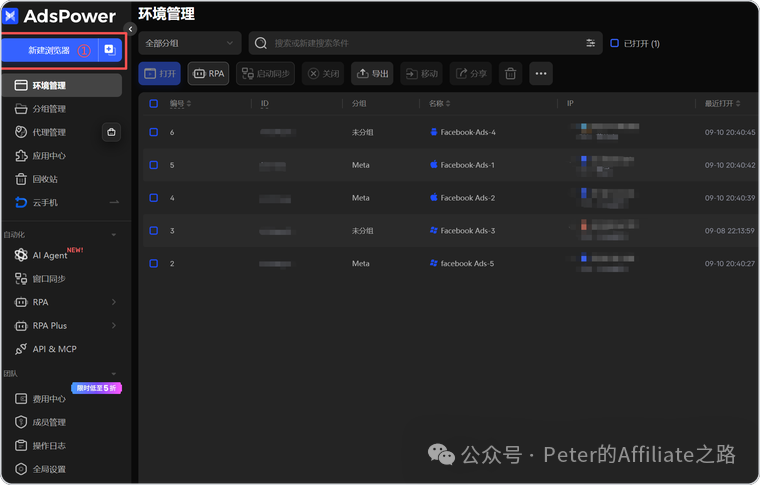Viewport: 760px width, 485px height.
Task: Open 云手机 in the sidebar
Action: click(45, 203)
